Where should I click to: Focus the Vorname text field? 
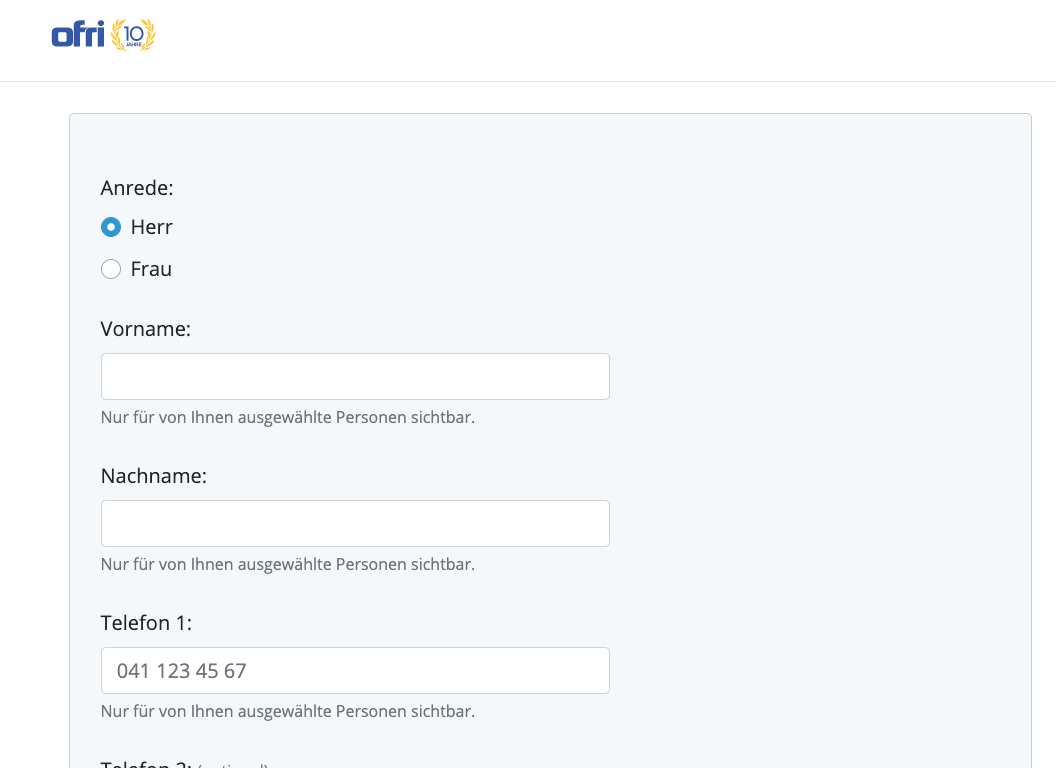355,376
